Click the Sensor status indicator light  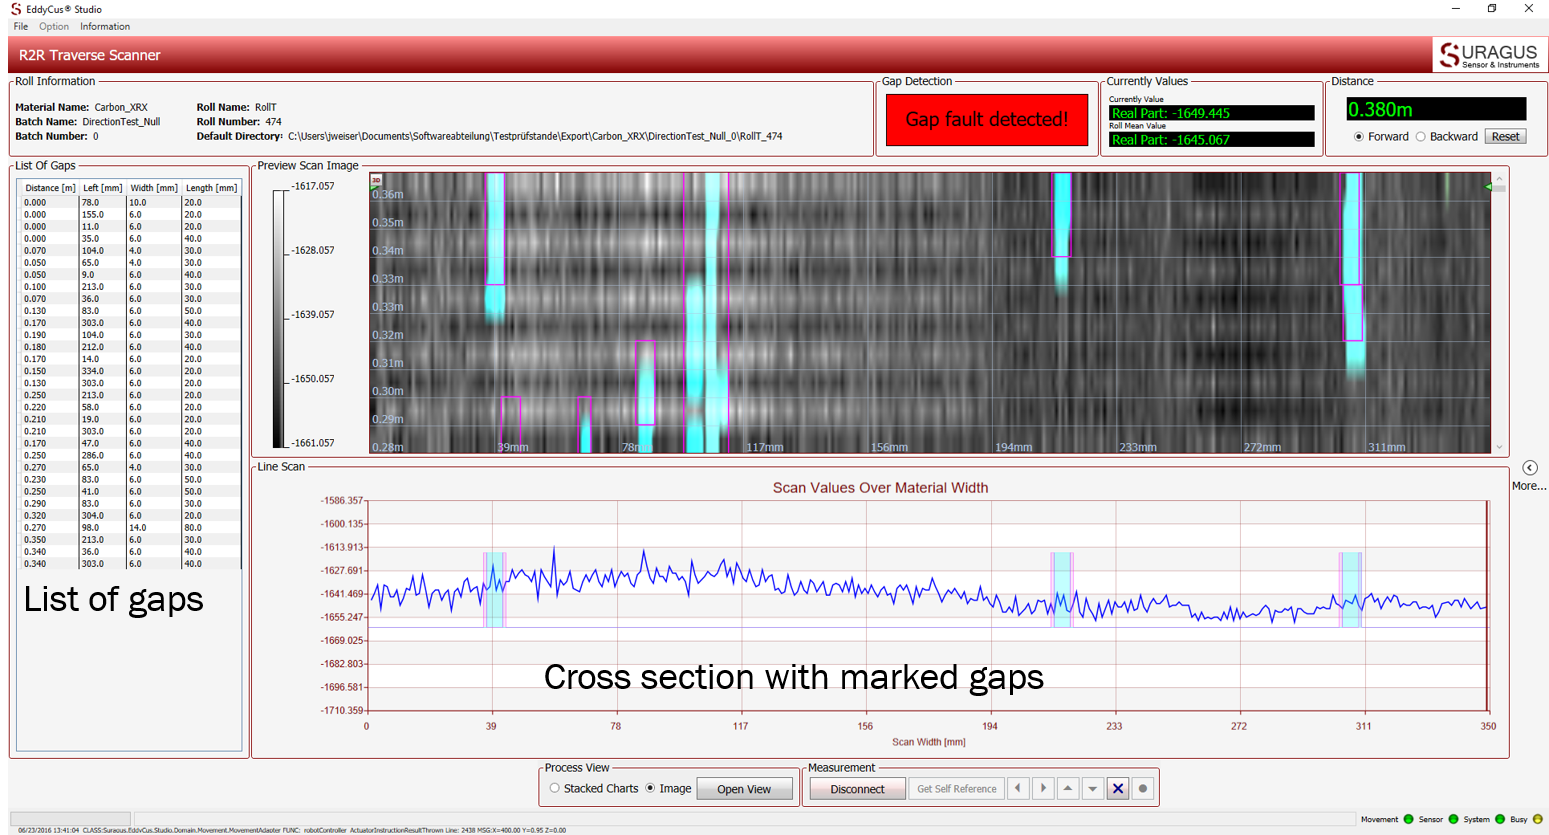[x=1453, y=819]
